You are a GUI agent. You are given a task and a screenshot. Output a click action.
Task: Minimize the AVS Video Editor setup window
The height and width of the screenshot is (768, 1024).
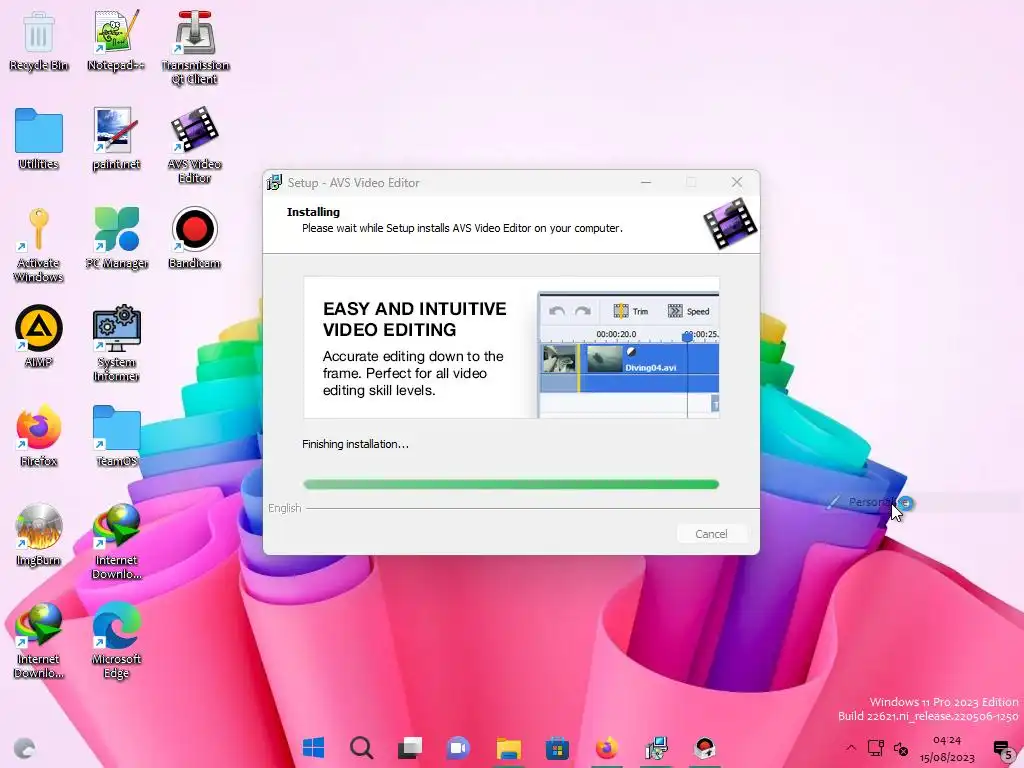tap(646, 183)
